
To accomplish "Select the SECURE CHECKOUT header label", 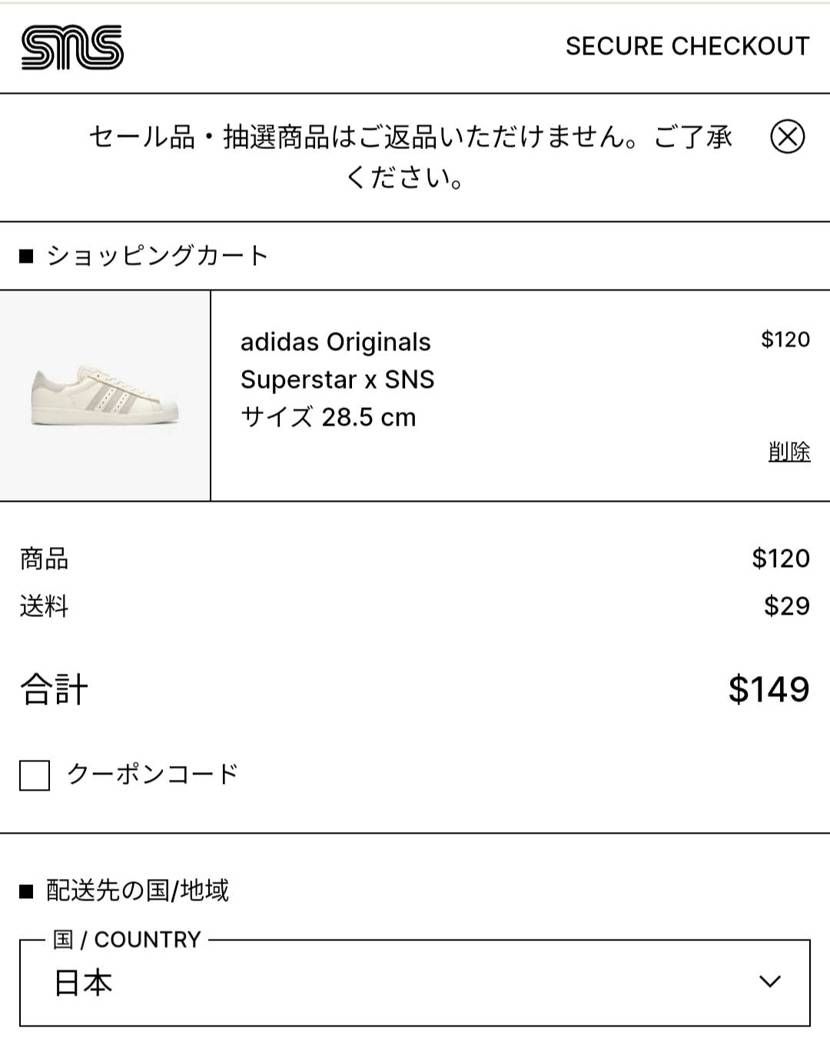I will [688, 46].
